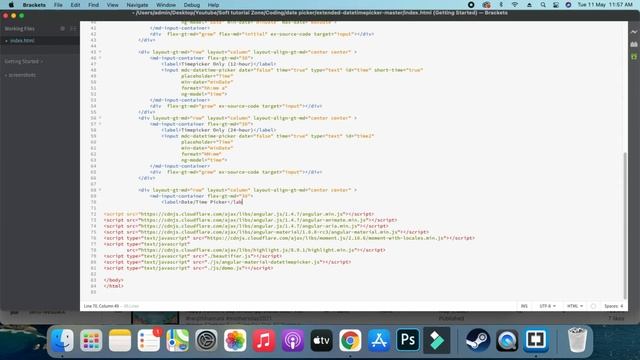The image size is (640, 360).
Task: Open QuickTime Player in the Dock
Action: click(507, 340)
